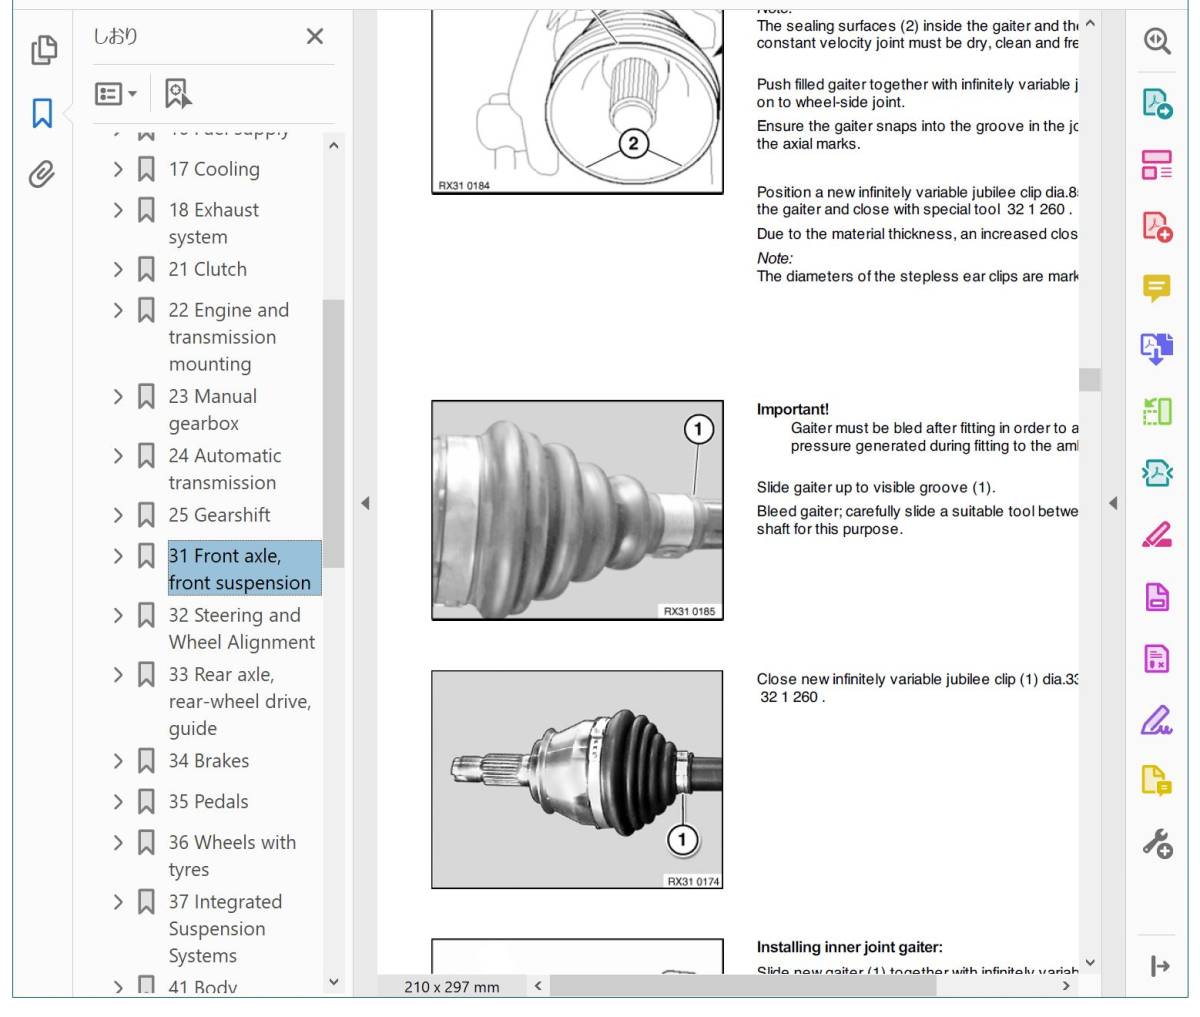Open the pink Redact marker tool

click(x=1157, y=535)
